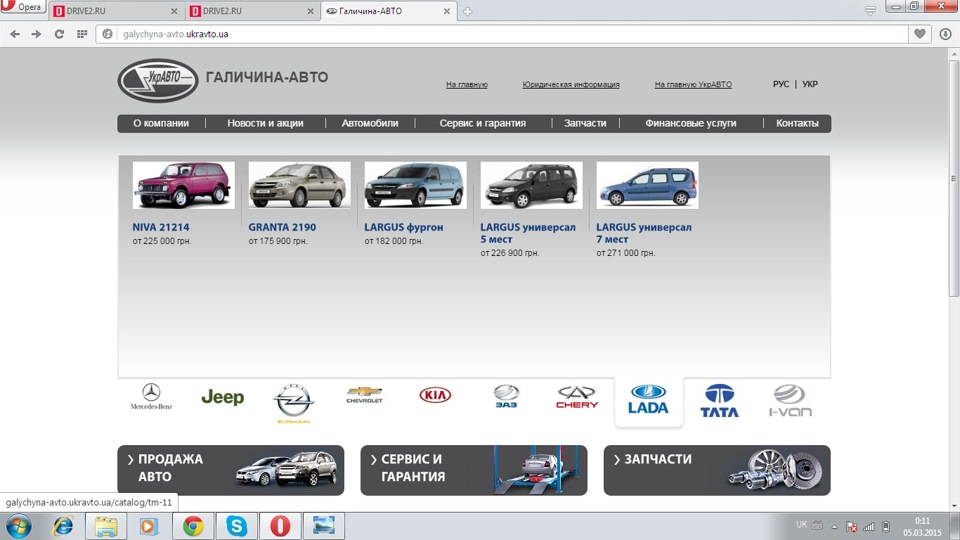960x540 pixels.
Task: Click the purple NIVA 21214 photo
Action: click(184, 185)
